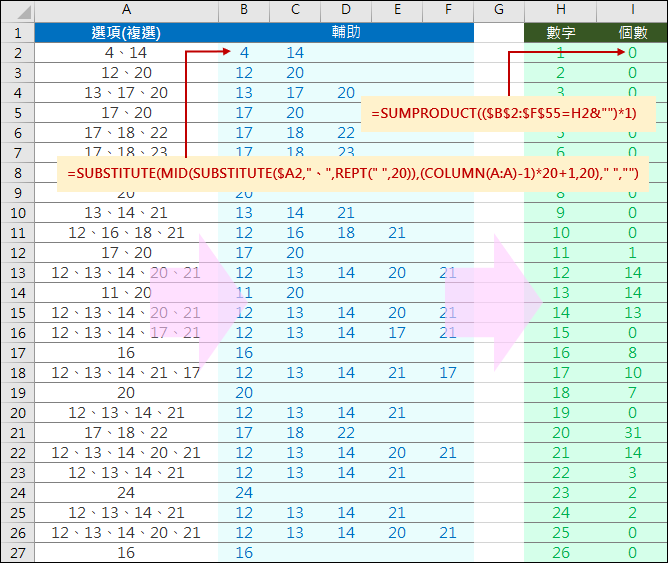Click cell H27 with number 26
The width and height of the screenshot is (668, 563).
[x=561, y=553]
